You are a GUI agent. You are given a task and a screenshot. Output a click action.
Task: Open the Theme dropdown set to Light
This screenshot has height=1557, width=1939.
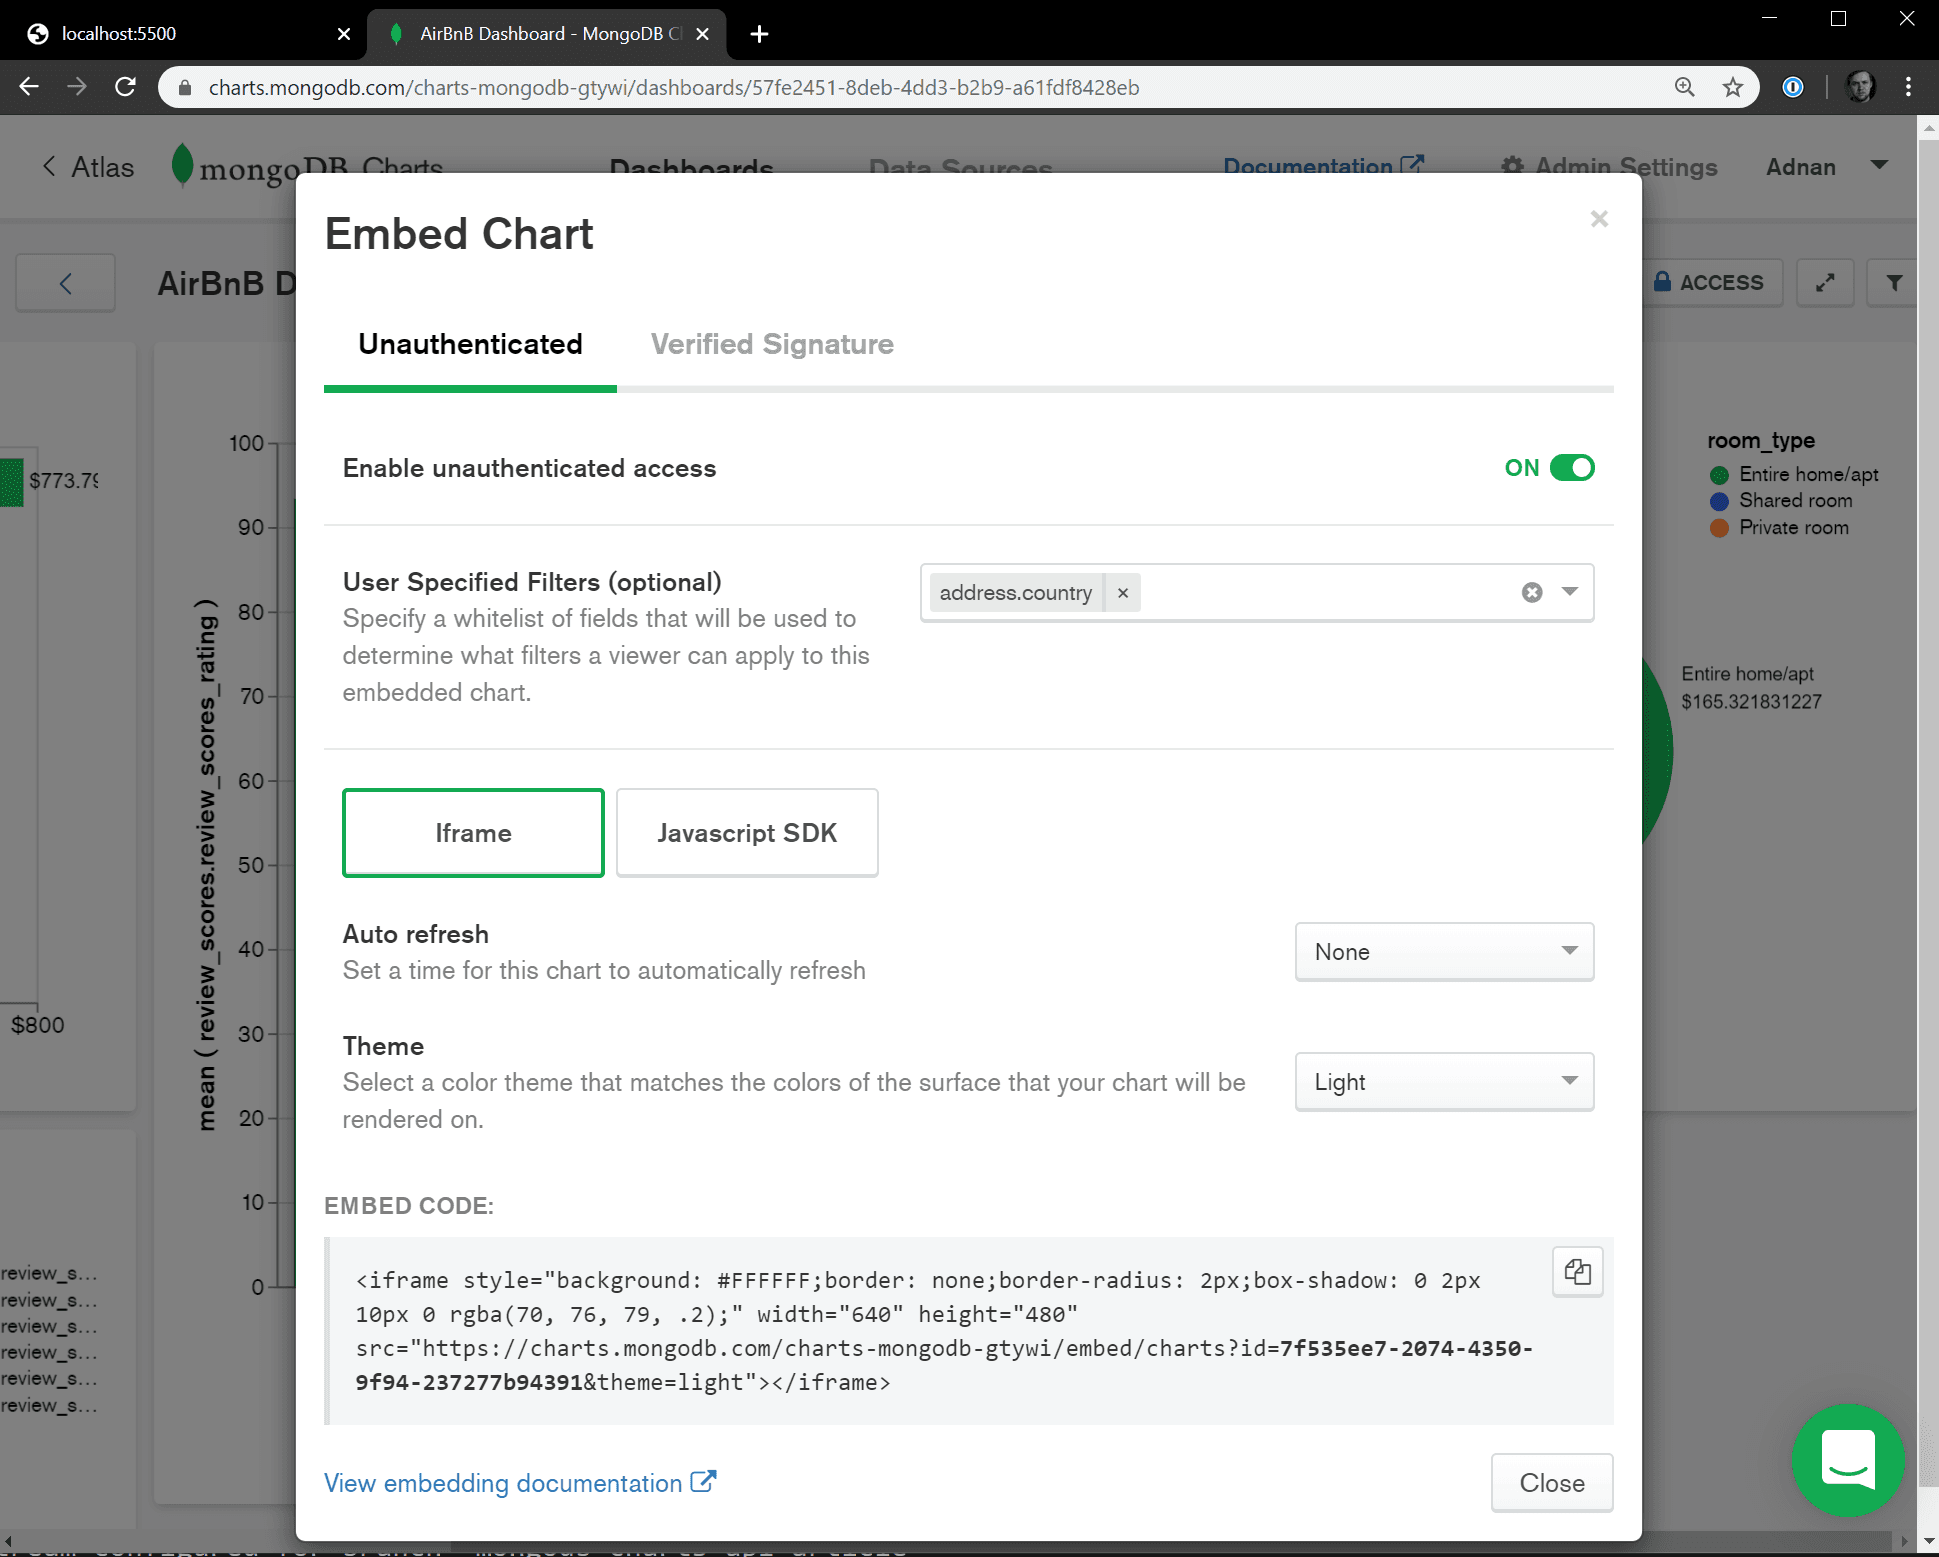1443,1081
